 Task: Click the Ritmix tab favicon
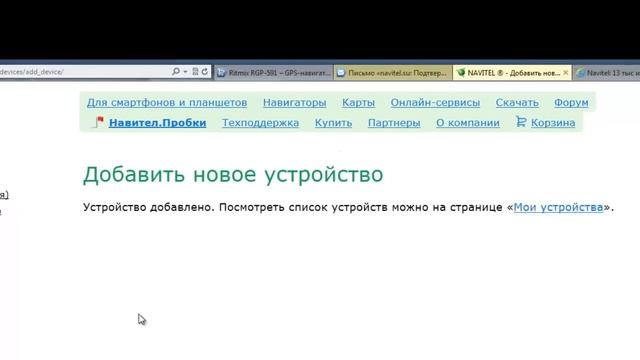221,73
